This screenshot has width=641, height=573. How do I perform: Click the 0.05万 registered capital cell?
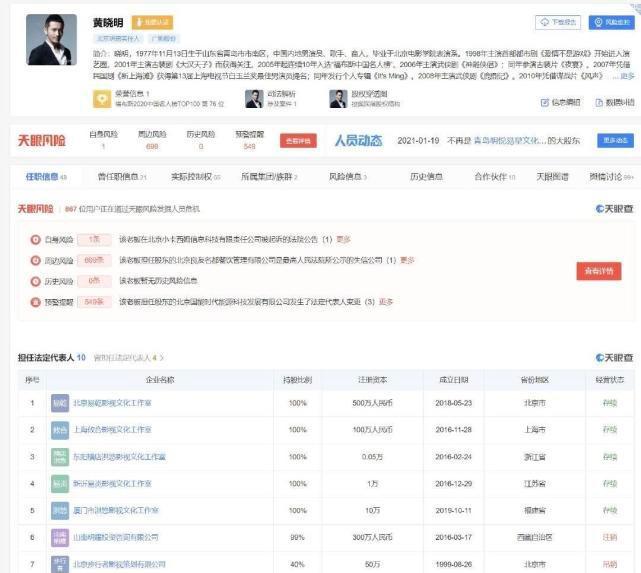pos(372,457)
